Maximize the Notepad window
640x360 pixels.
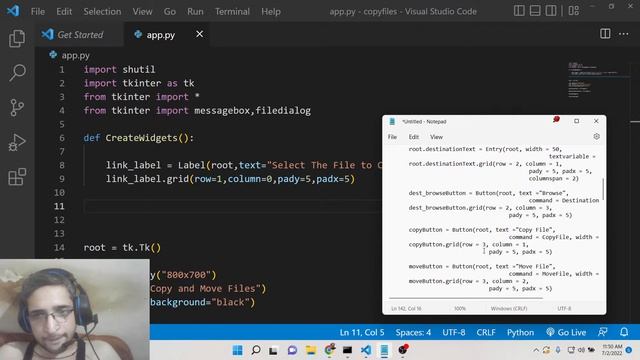(576, 121)
